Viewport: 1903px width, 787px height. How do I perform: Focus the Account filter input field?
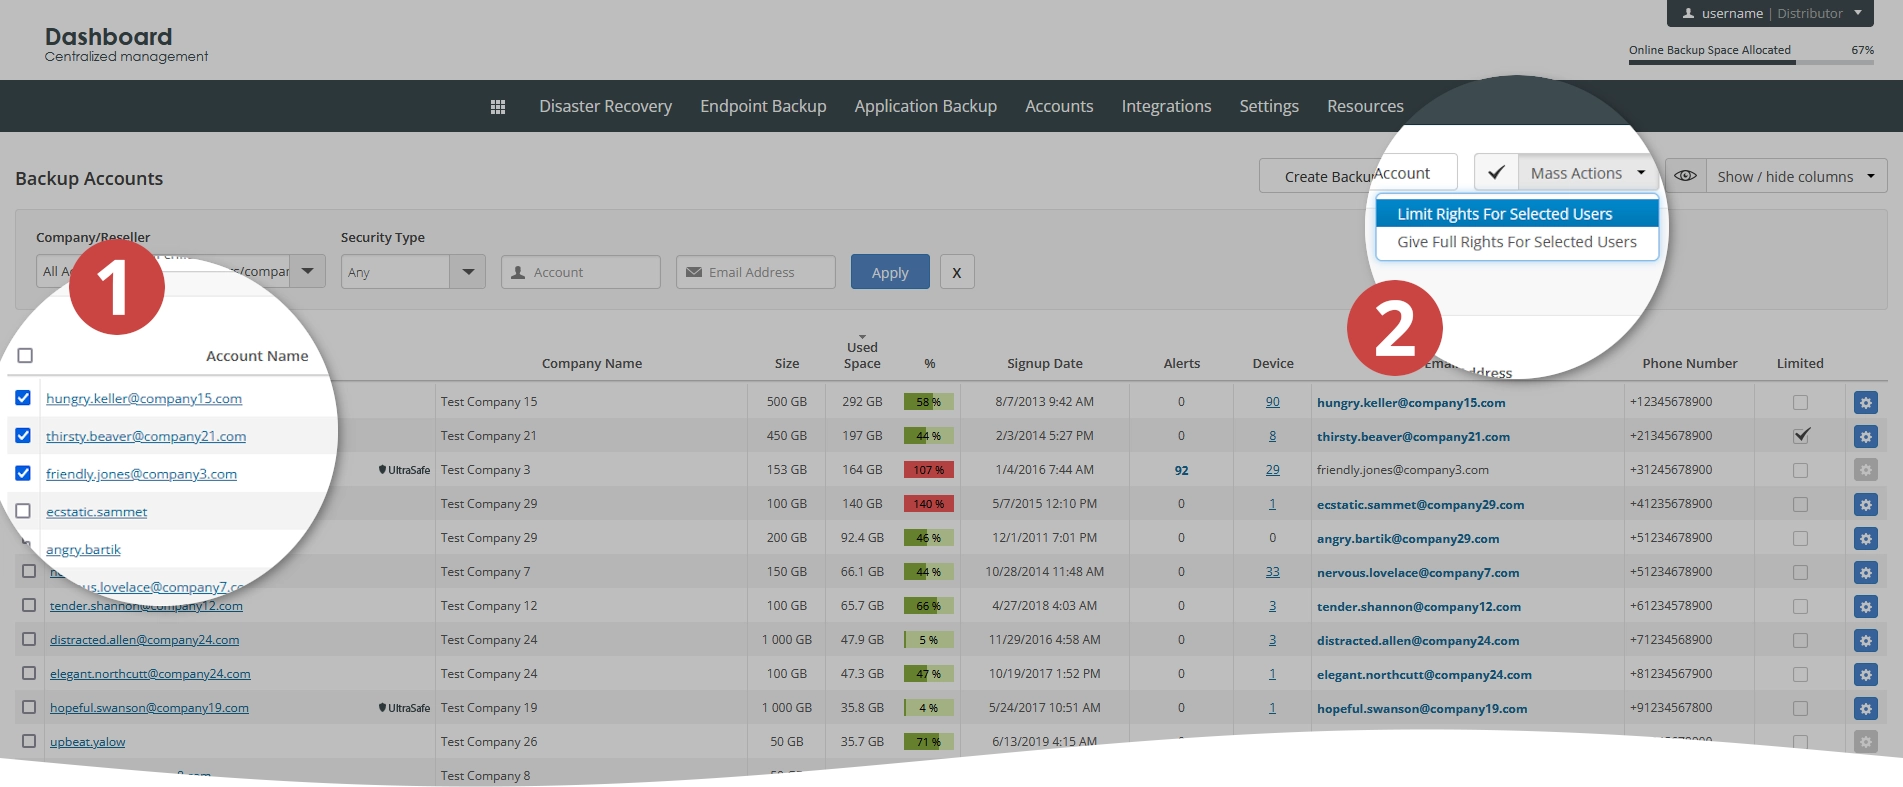click(581, 272)
